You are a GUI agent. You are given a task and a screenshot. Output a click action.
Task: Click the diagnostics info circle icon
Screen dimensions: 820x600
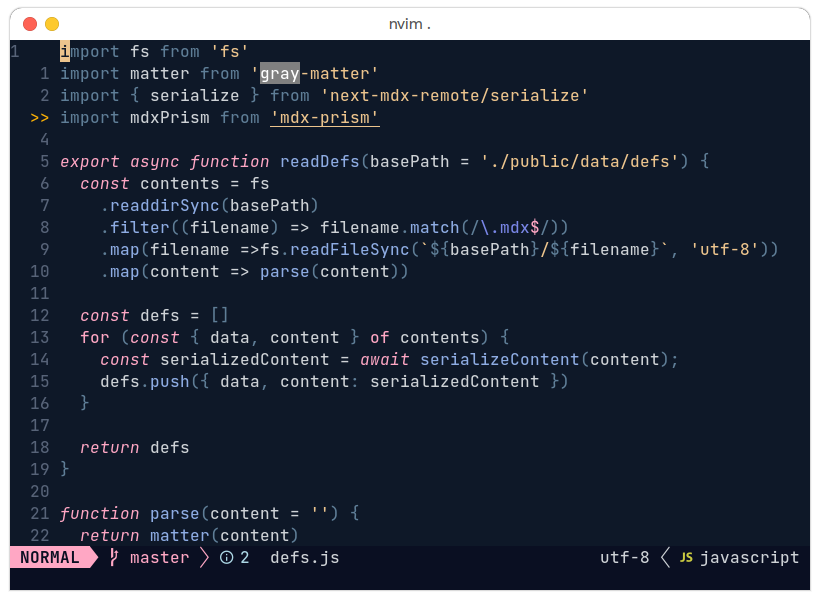(226, 558)
